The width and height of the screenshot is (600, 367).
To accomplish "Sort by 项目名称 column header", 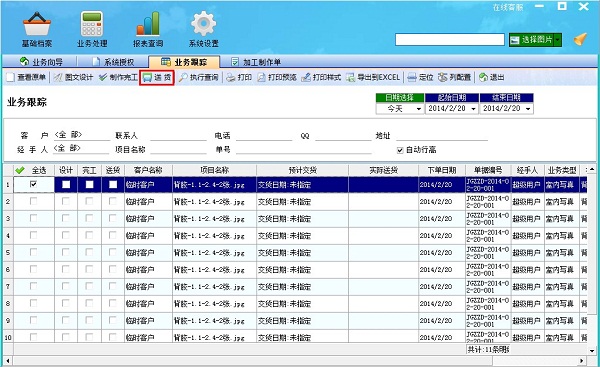I will click(x=214, y=170).
